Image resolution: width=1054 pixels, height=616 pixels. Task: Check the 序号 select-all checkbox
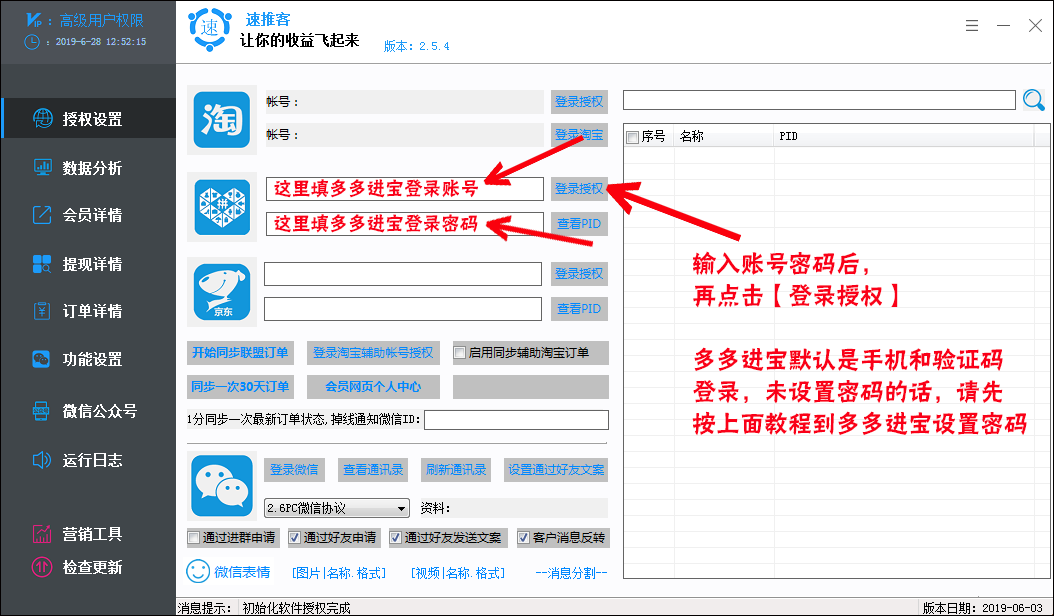[632, 137]
